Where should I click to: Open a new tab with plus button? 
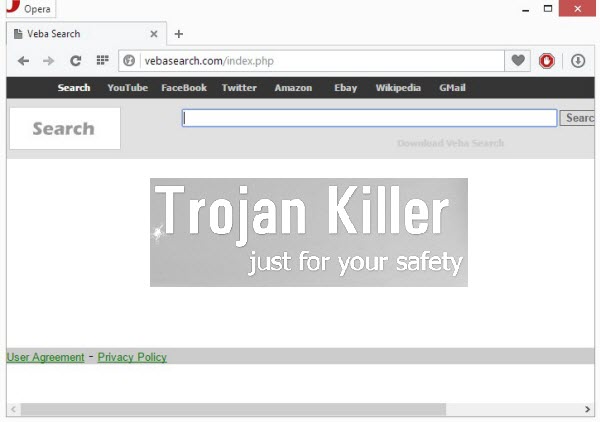pyautogui.click(x=179, y=34)
